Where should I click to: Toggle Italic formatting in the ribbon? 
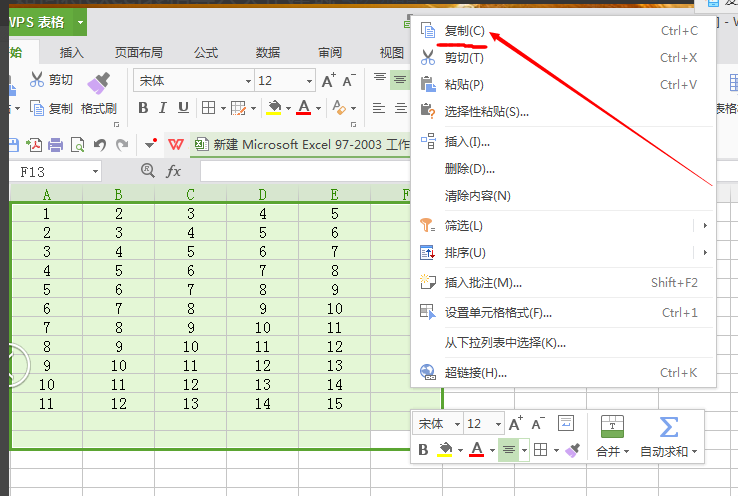click(x=163, y=108)
